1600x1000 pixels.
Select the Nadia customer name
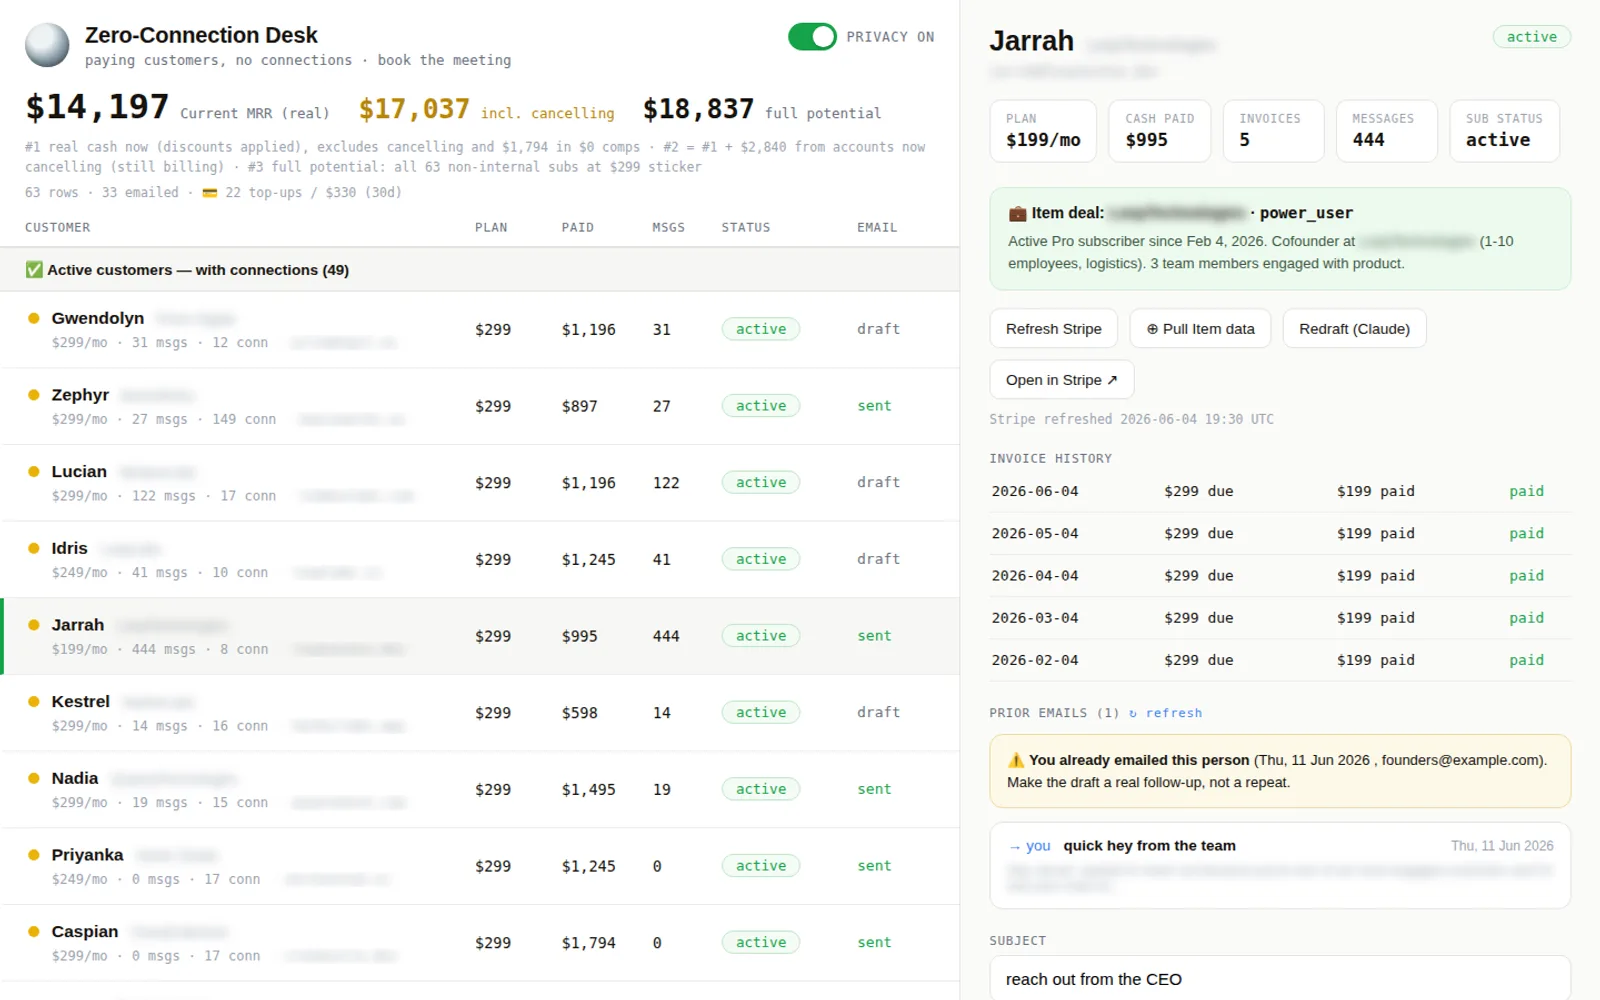point(75,778)
